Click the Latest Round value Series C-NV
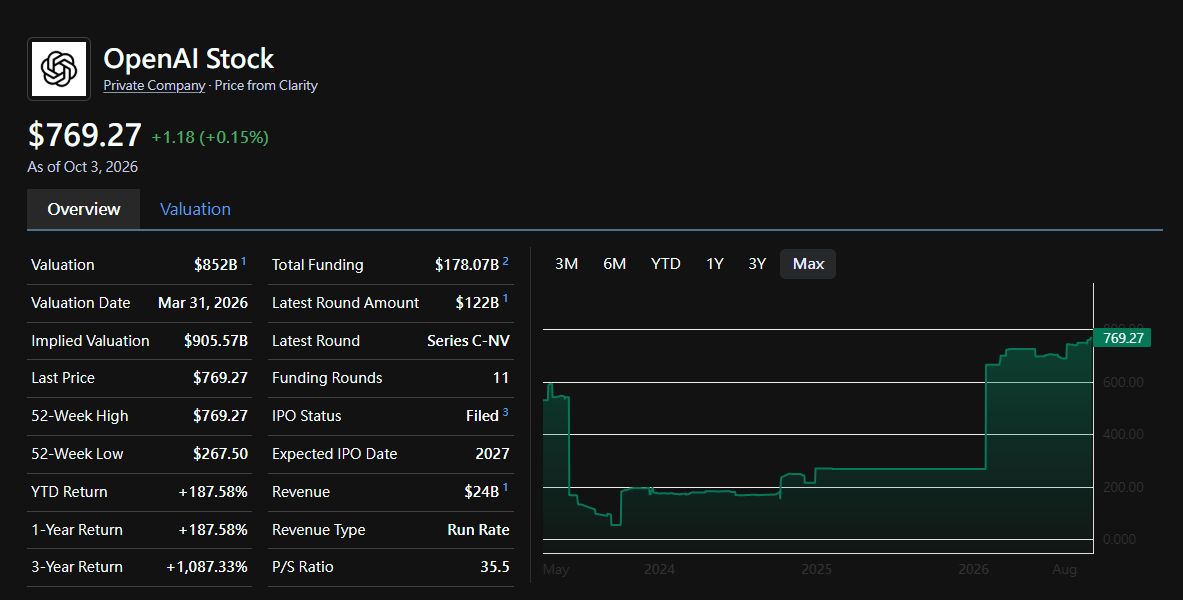 point(469,340)
